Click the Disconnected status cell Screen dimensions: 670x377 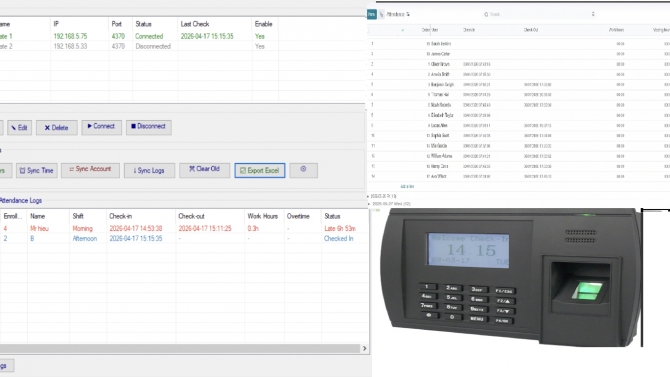[x=153, y=46]
